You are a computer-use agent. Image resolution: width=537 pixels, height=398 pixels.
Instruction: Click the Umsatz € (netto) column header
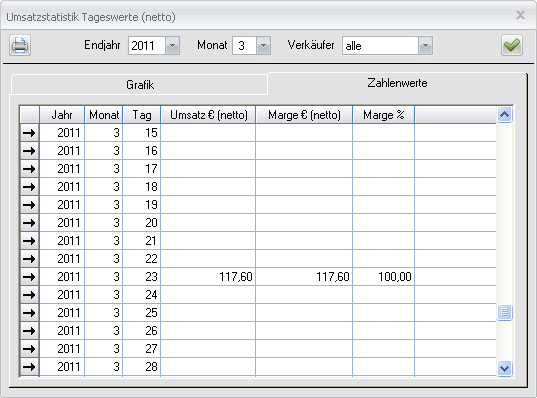208,115
